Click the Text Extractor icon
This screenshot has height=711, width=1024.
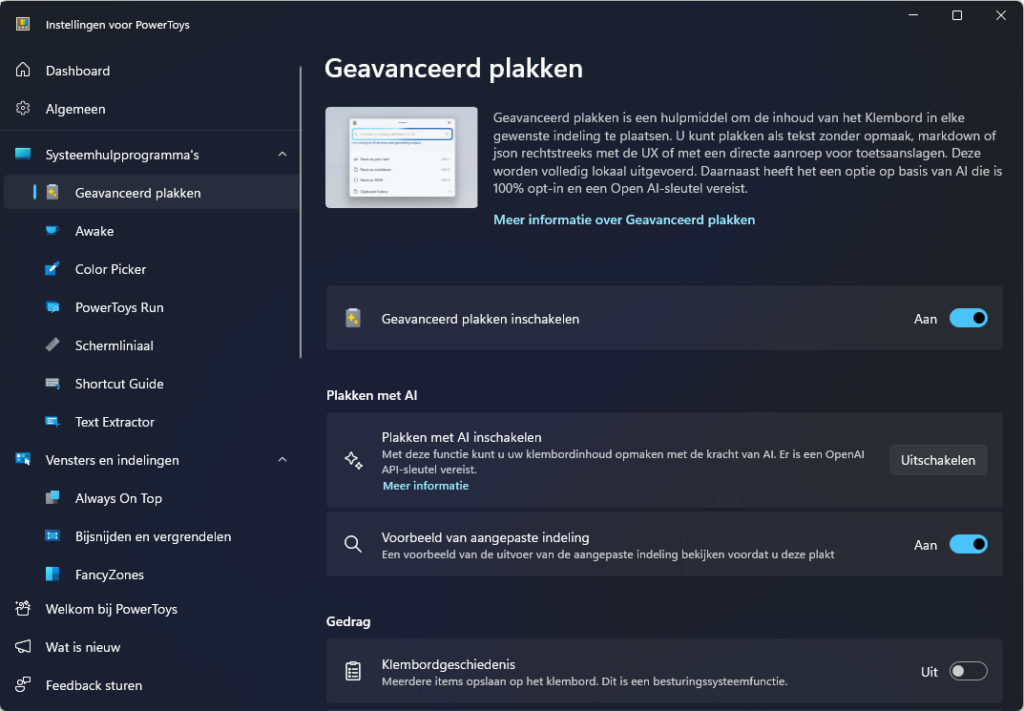(52, 421)
